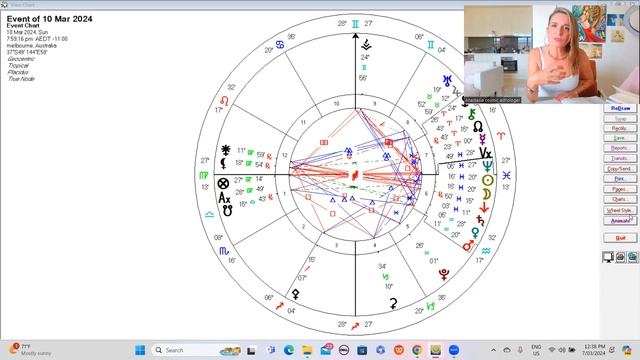Select the North Node glyph in Aries
Viewport: 640px width, 360px height.
tap(478, 127)
